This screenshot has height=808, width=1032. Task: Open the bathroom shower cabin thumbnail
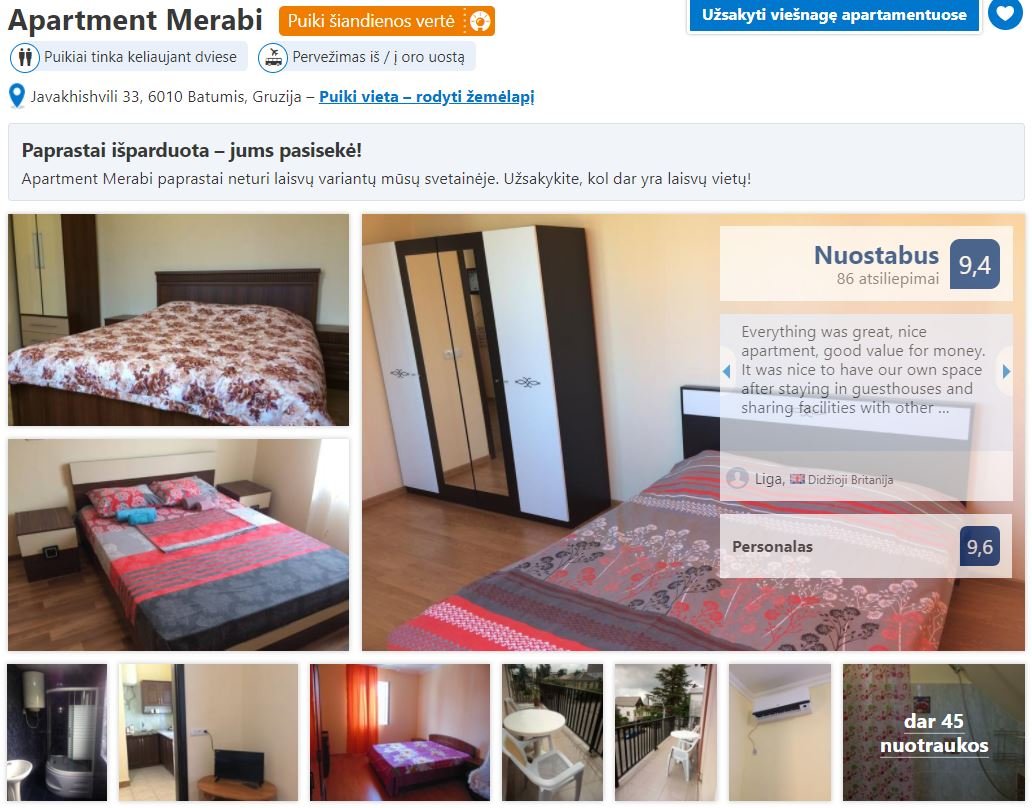click(x=57, y=732)
